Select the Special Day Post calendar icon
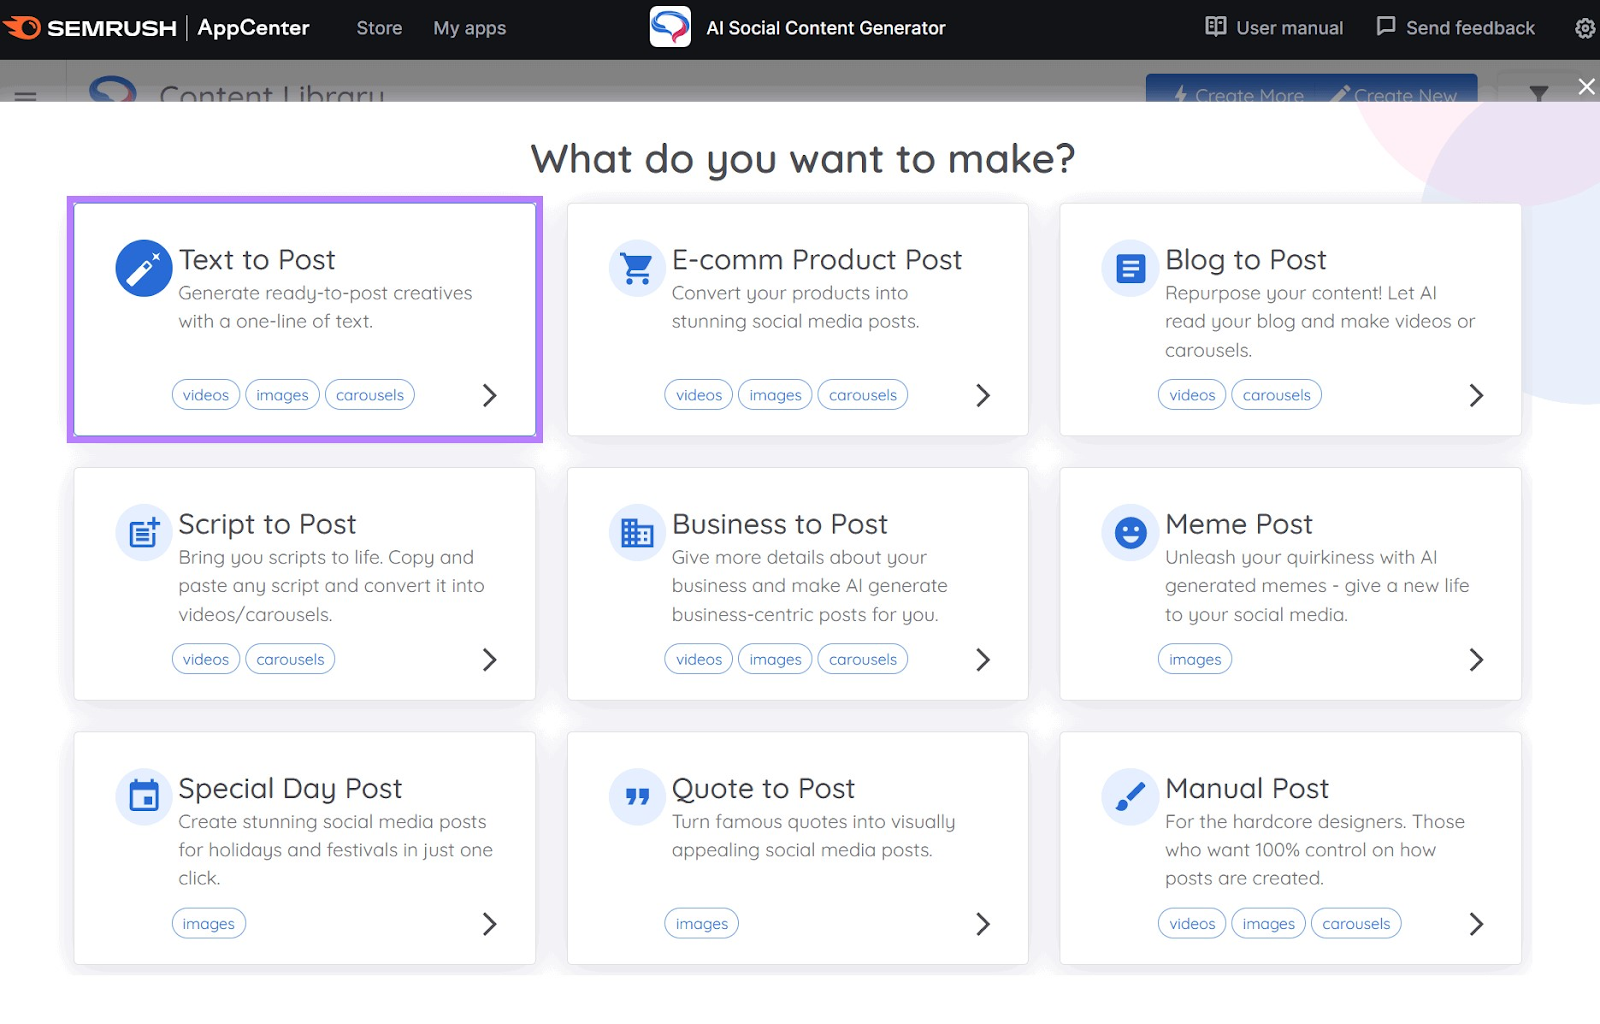 [x=143, y=796]
